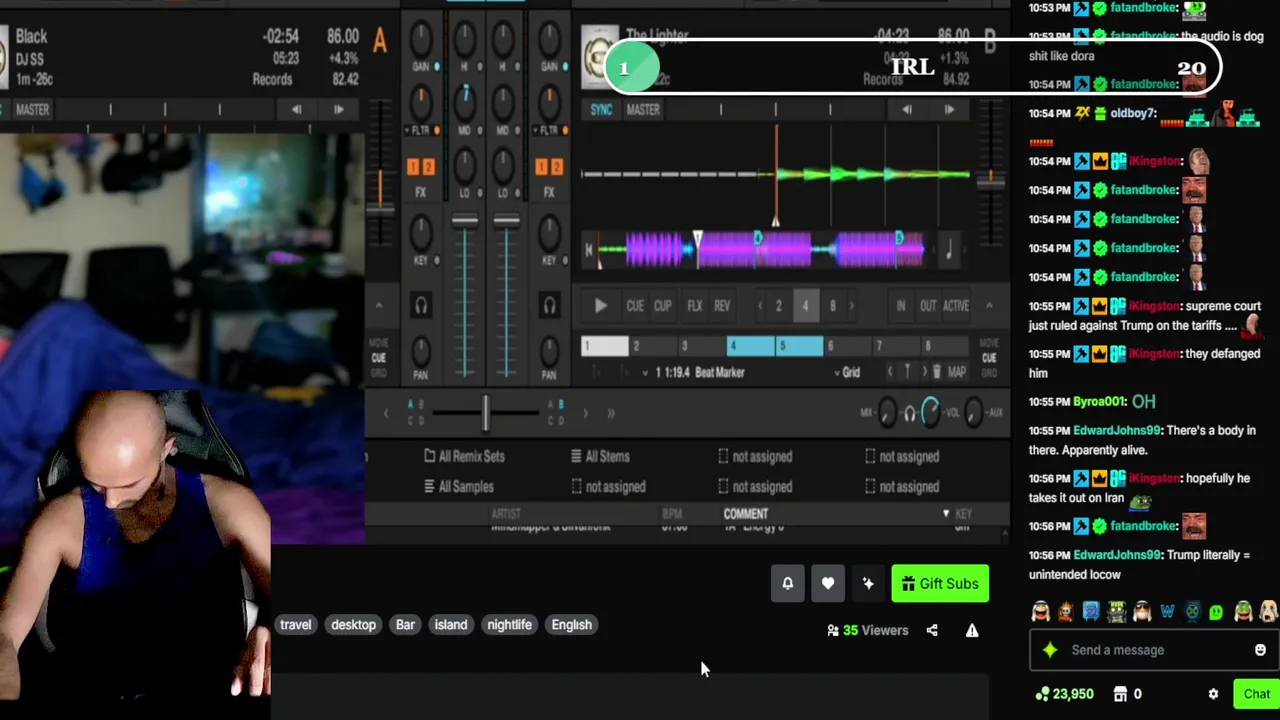Toggle headphone cue for mixer channel A
Viewport: 1280px width, 720px height.
(421, 306)
